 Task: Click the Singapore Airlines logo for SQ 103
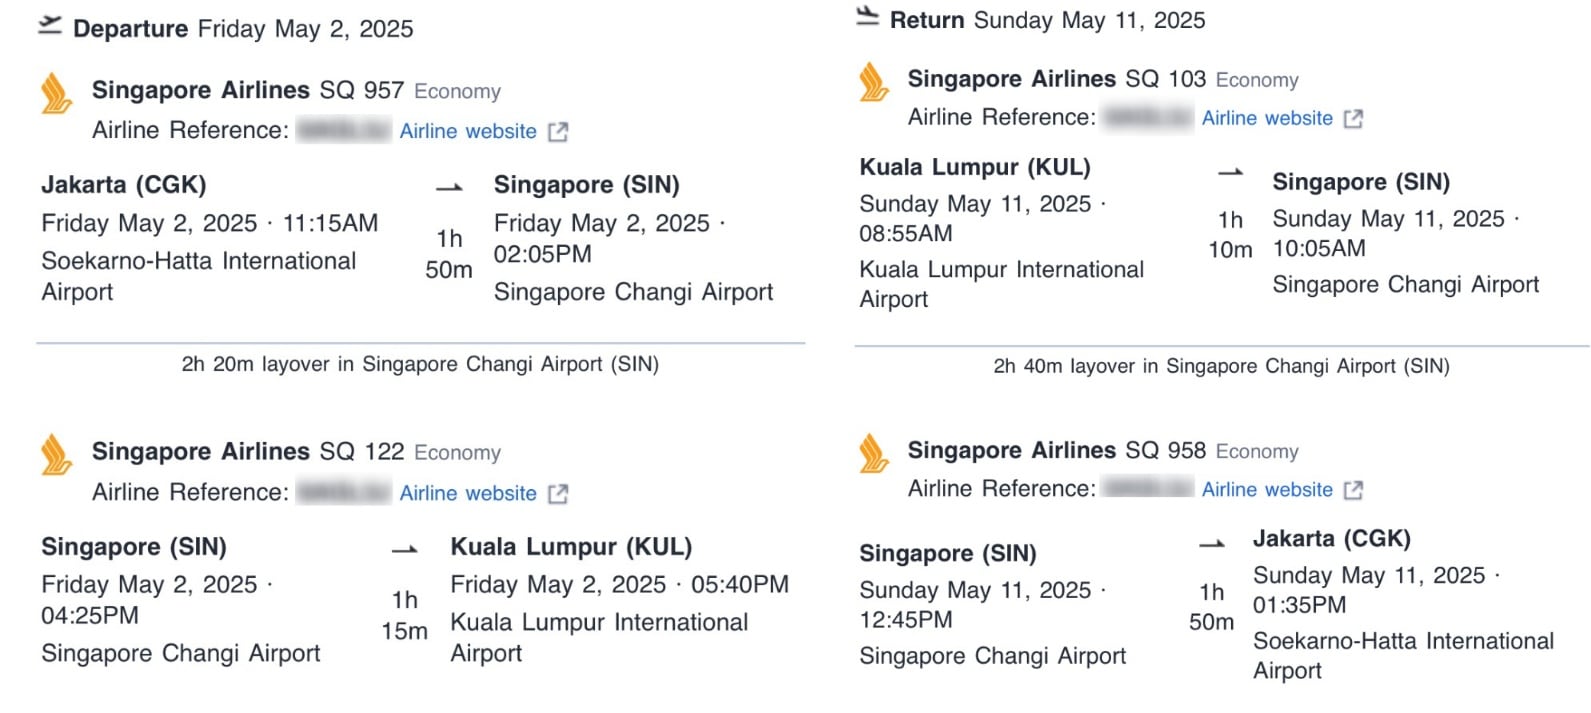pyautogui.click(x=873, y=79)
